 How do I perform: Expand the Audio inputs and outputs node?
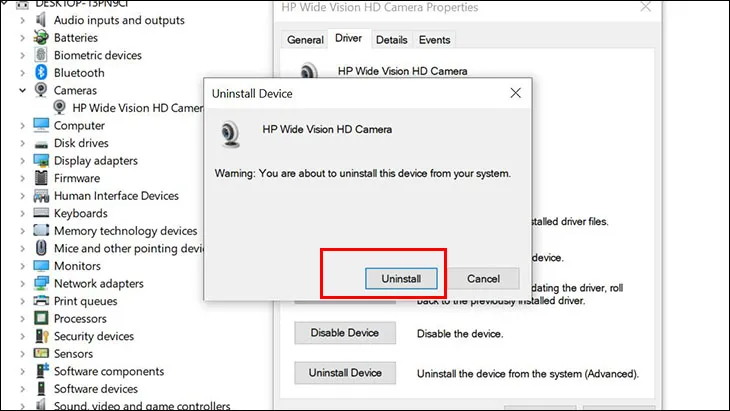click(23, 20)
